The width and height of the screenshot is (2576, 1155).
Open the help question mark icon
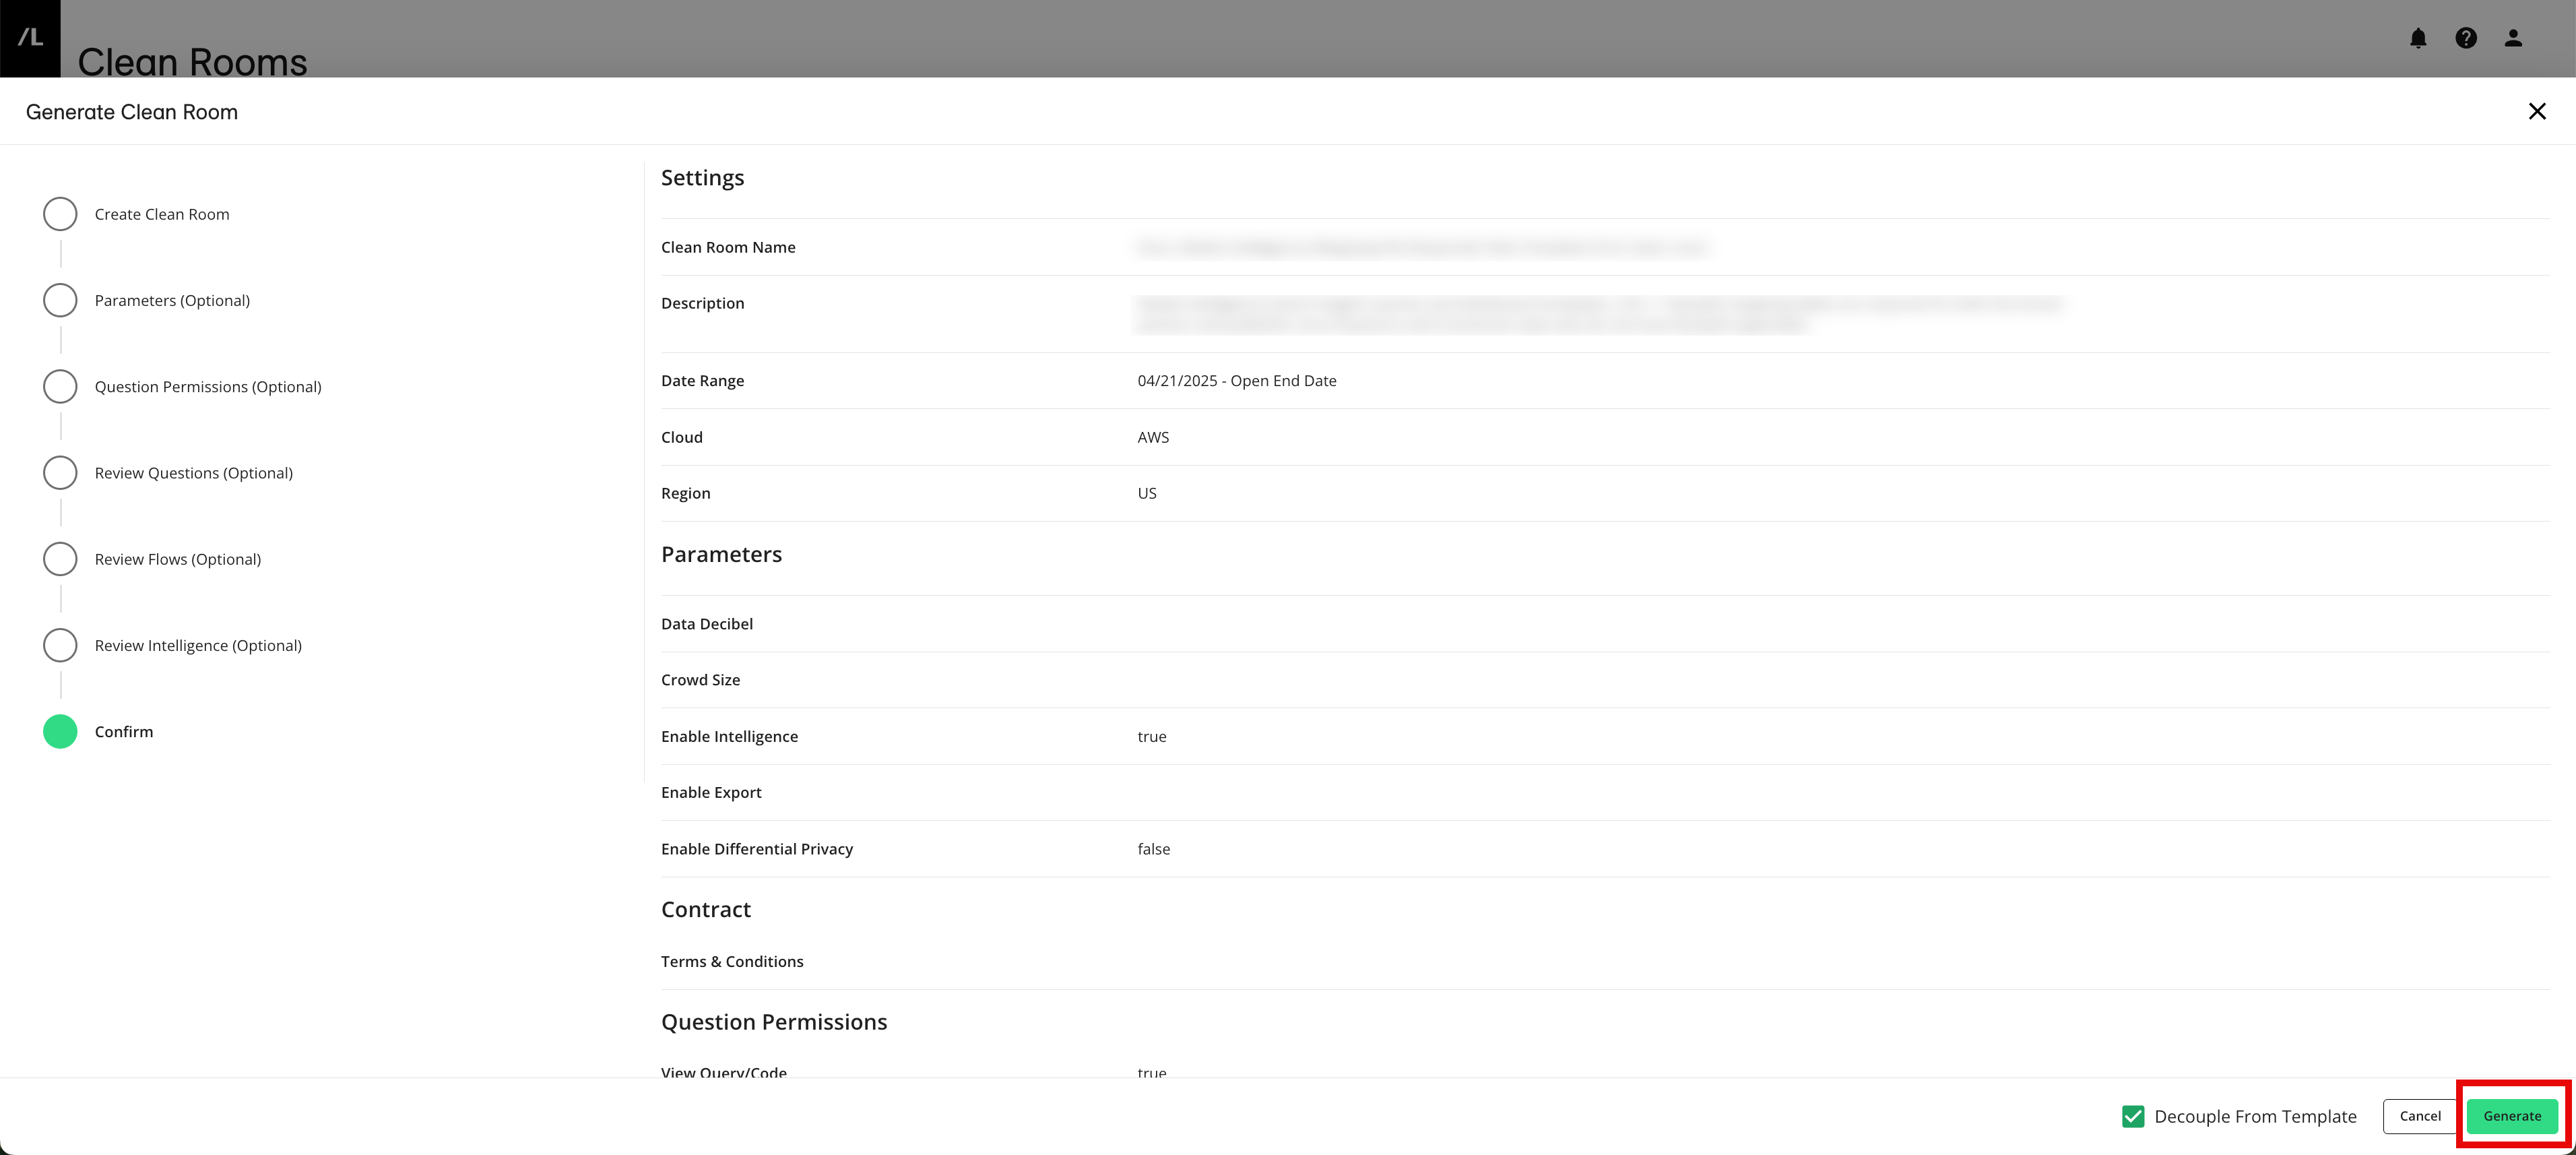2466,38
